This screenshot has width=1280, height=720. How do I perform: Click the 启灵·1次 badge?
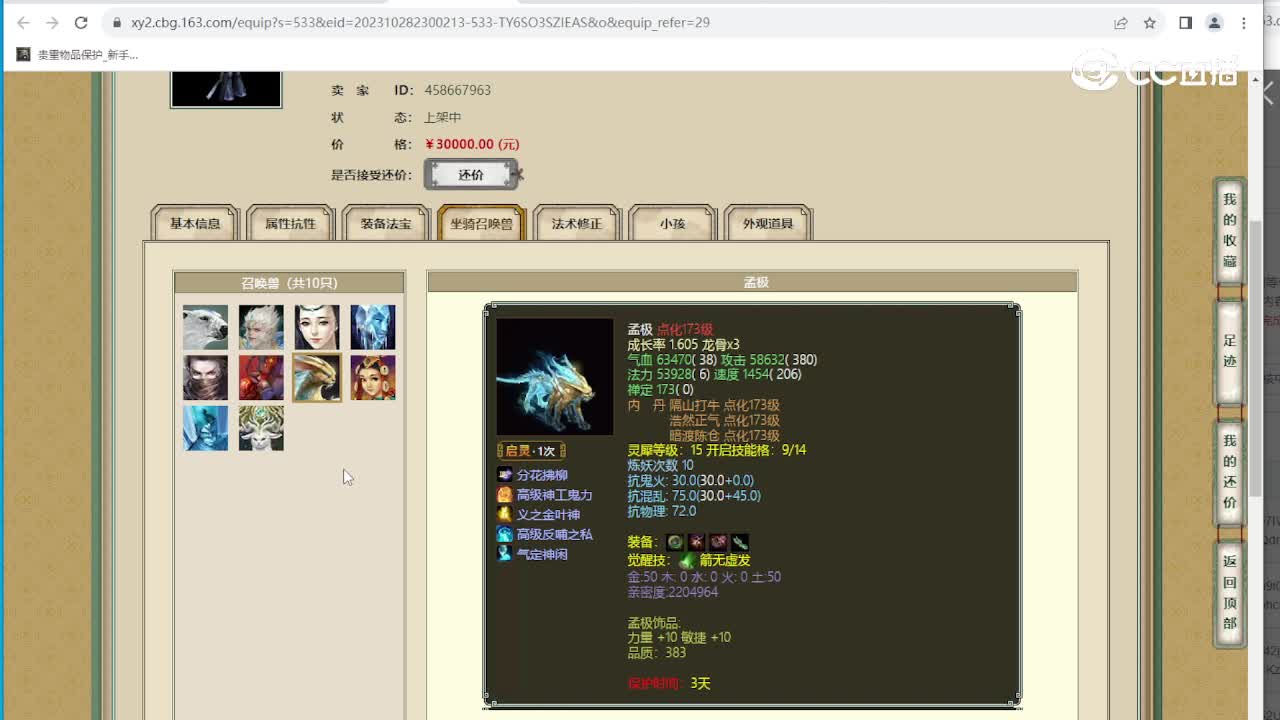click(531, 451)
